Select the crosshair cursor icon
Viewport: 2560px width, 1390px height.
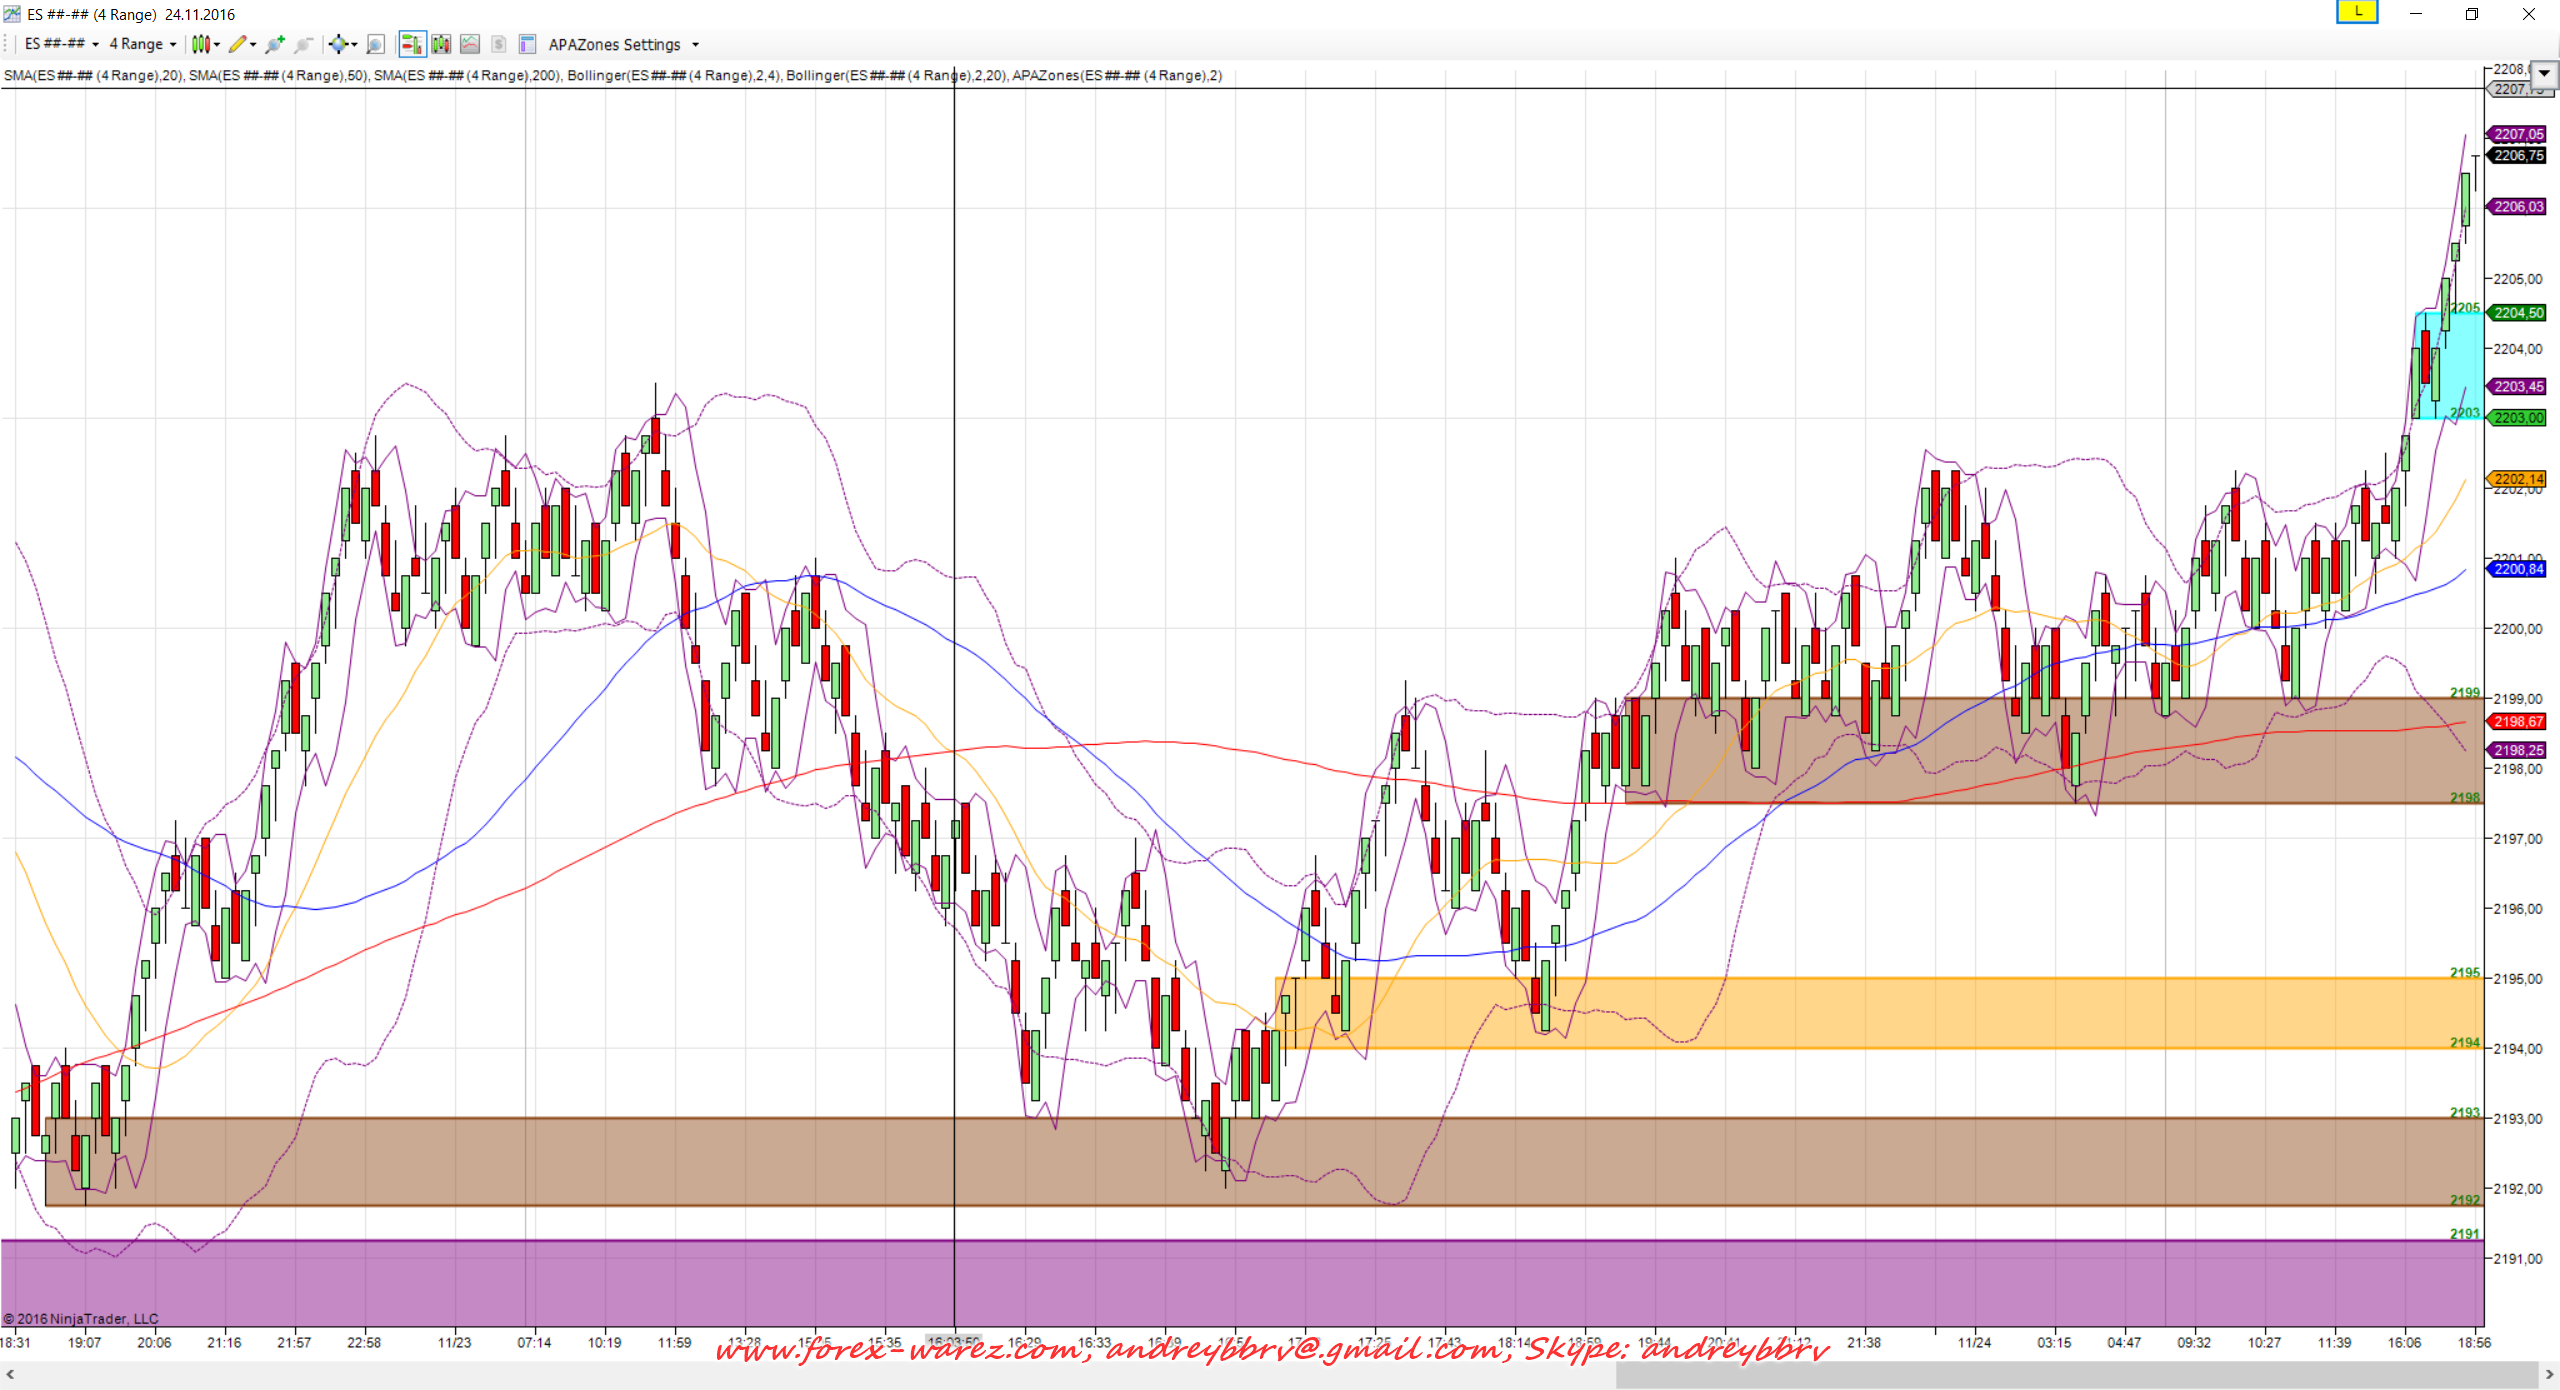[x=339, y=44]
